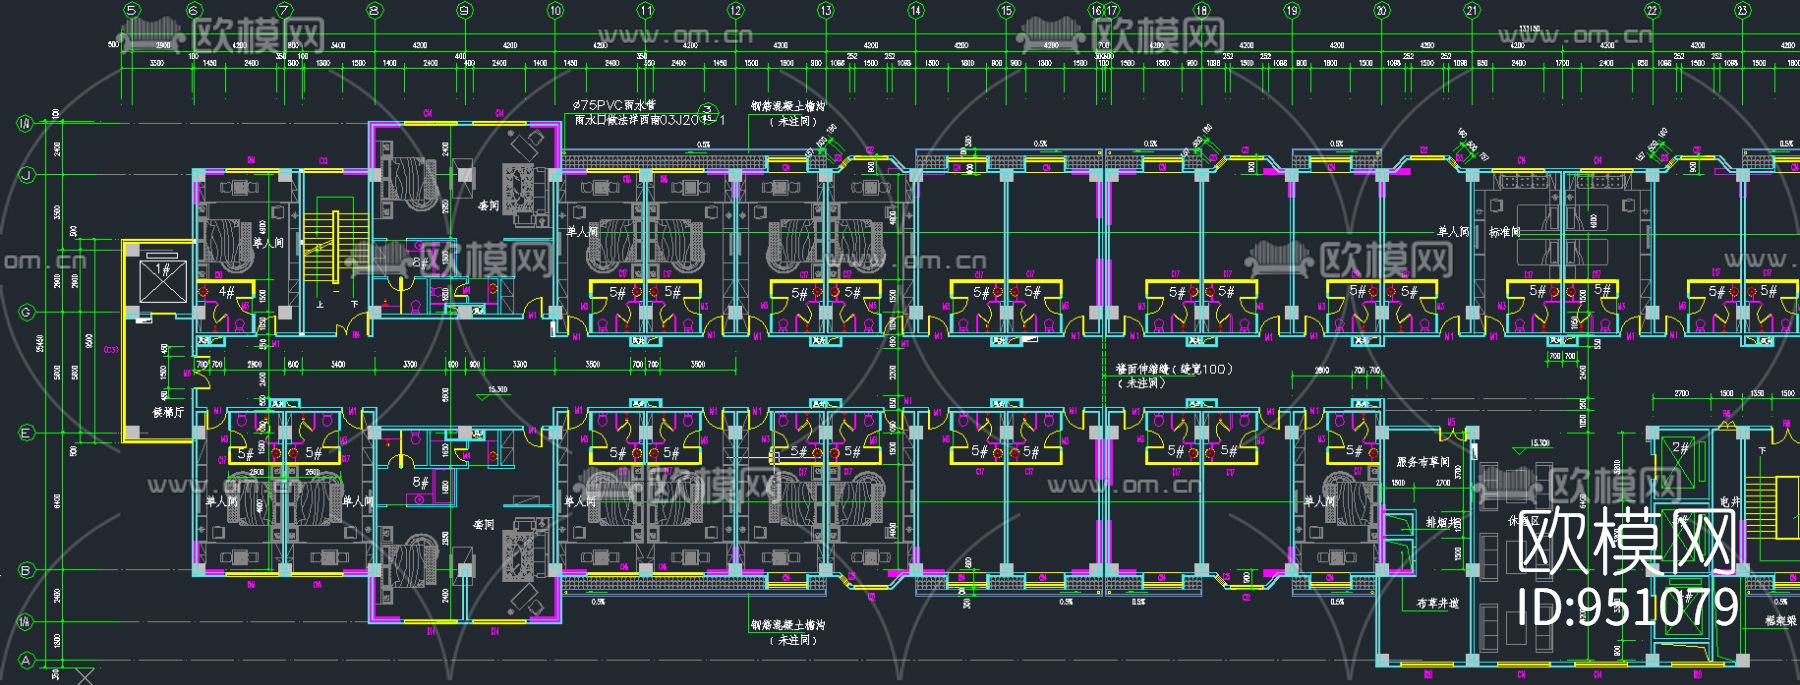The image size is (1800, 685).
Task: Select the detail callout circle numbered 3
Action: tap(708, 111)
